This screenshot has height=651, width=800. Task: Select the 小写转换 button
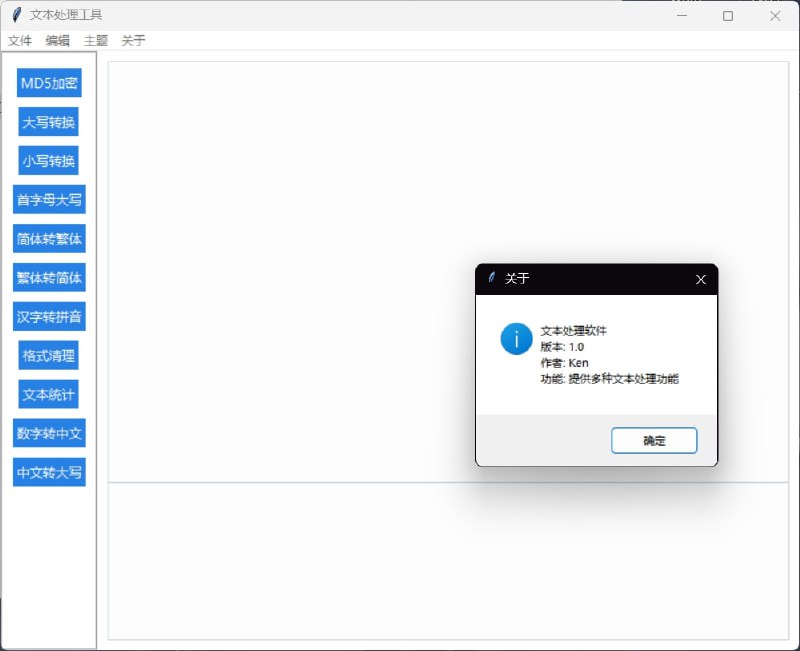coord(48,160)
